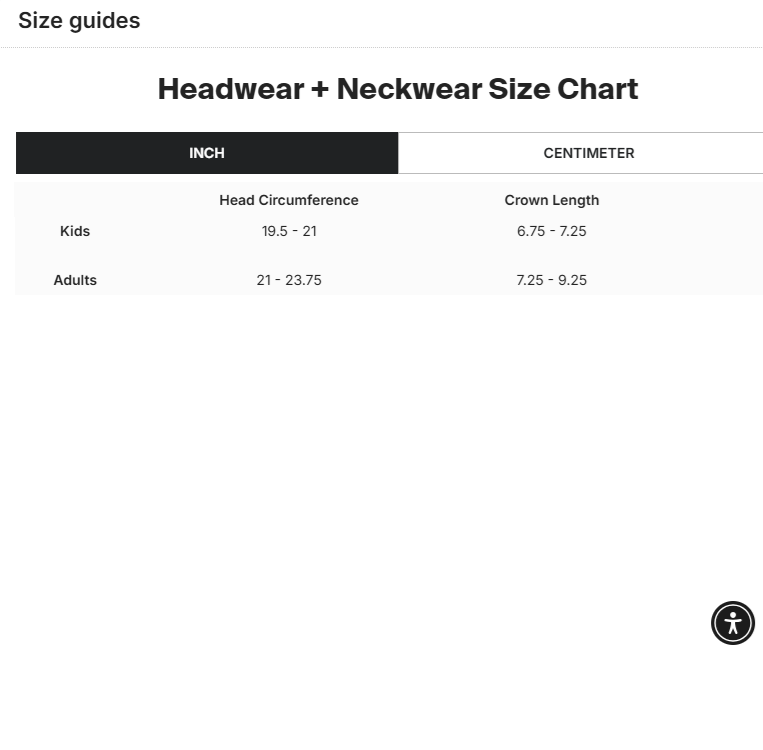Image resolution: width=763 pixels, height=750 pixels.
Task: Click the dotted divider below Size guides
Action: coord(381,47)
